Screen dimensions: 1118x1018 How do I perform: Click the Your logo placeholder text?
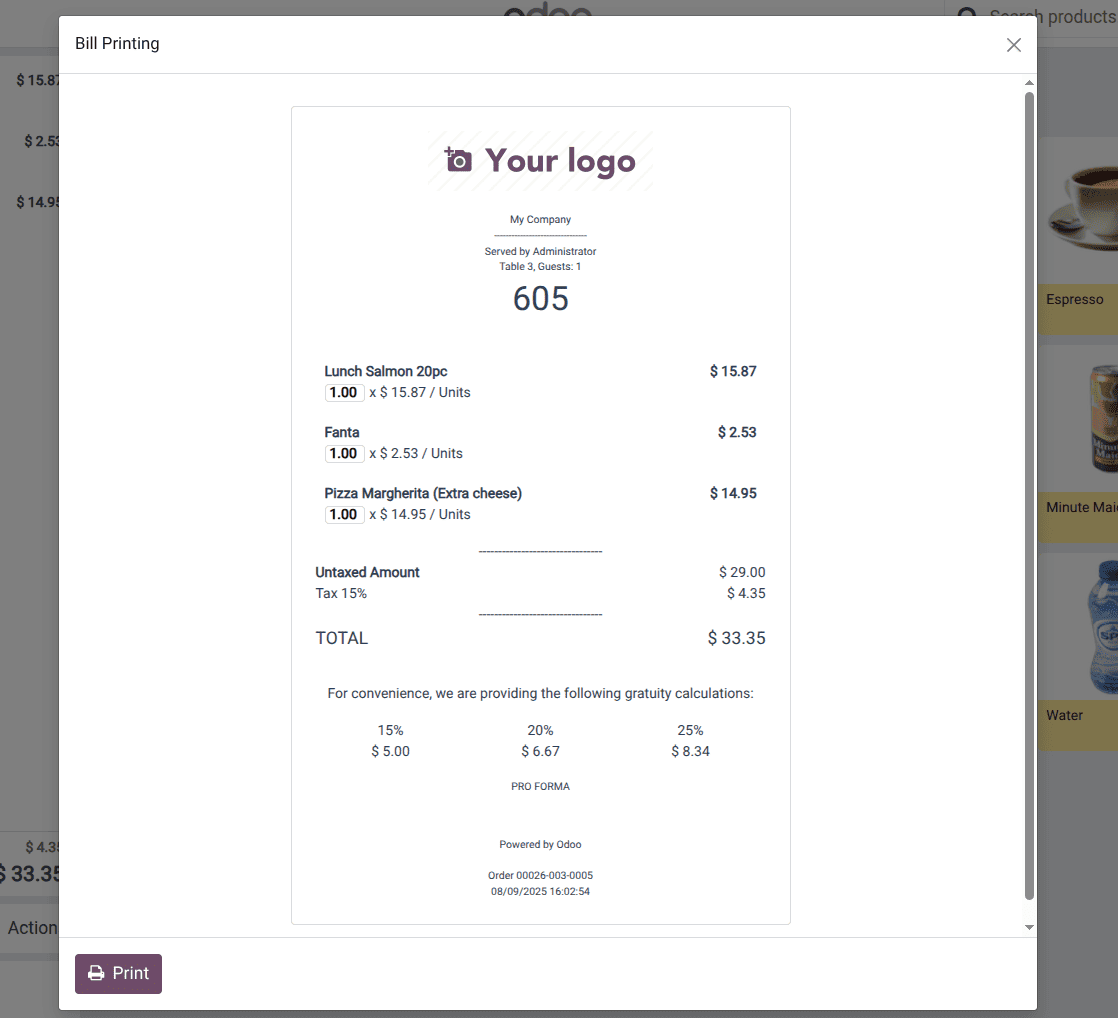560,161
